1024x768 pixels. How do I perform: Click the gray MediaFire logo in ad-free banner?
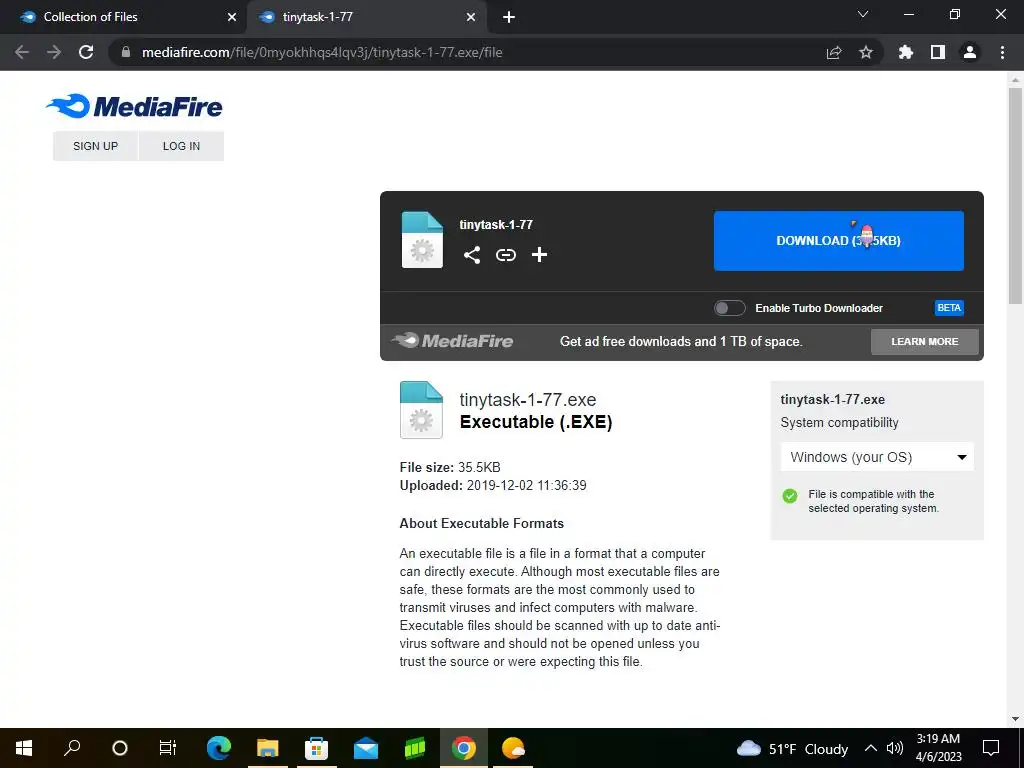point(453,340)
